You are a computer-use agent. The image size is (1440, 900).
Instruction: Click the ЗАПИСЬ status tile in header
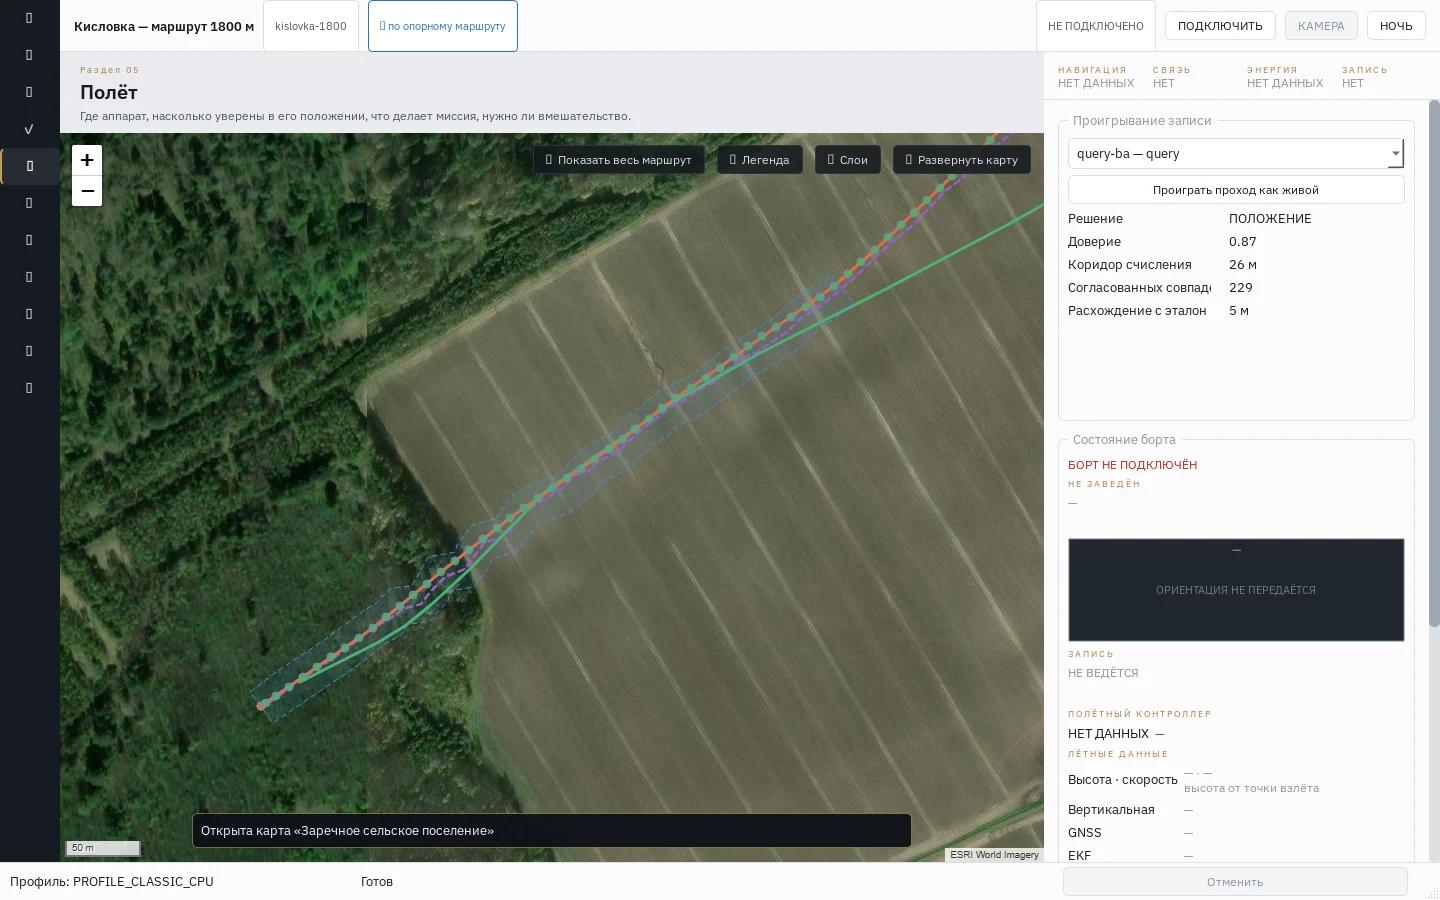(1365, 77)
